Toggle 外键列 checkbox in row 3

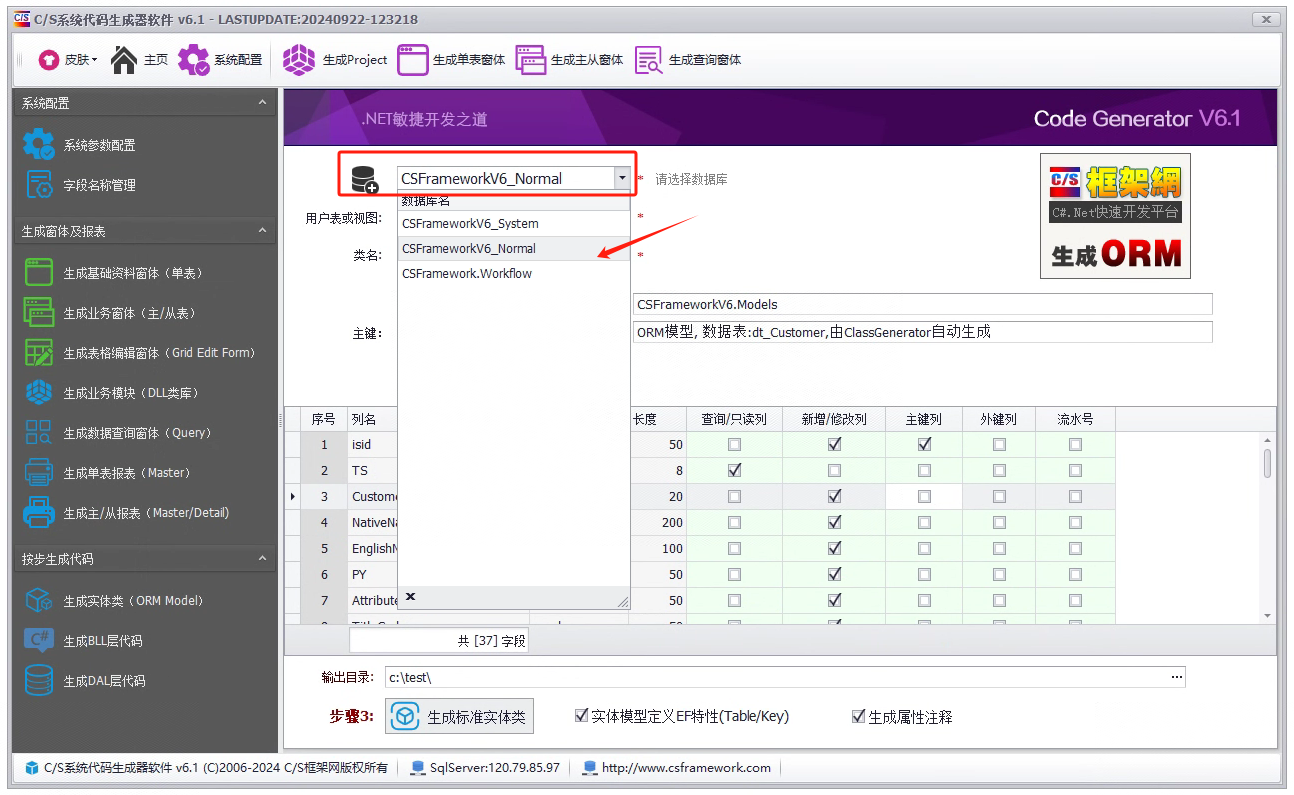pos(999,496)
